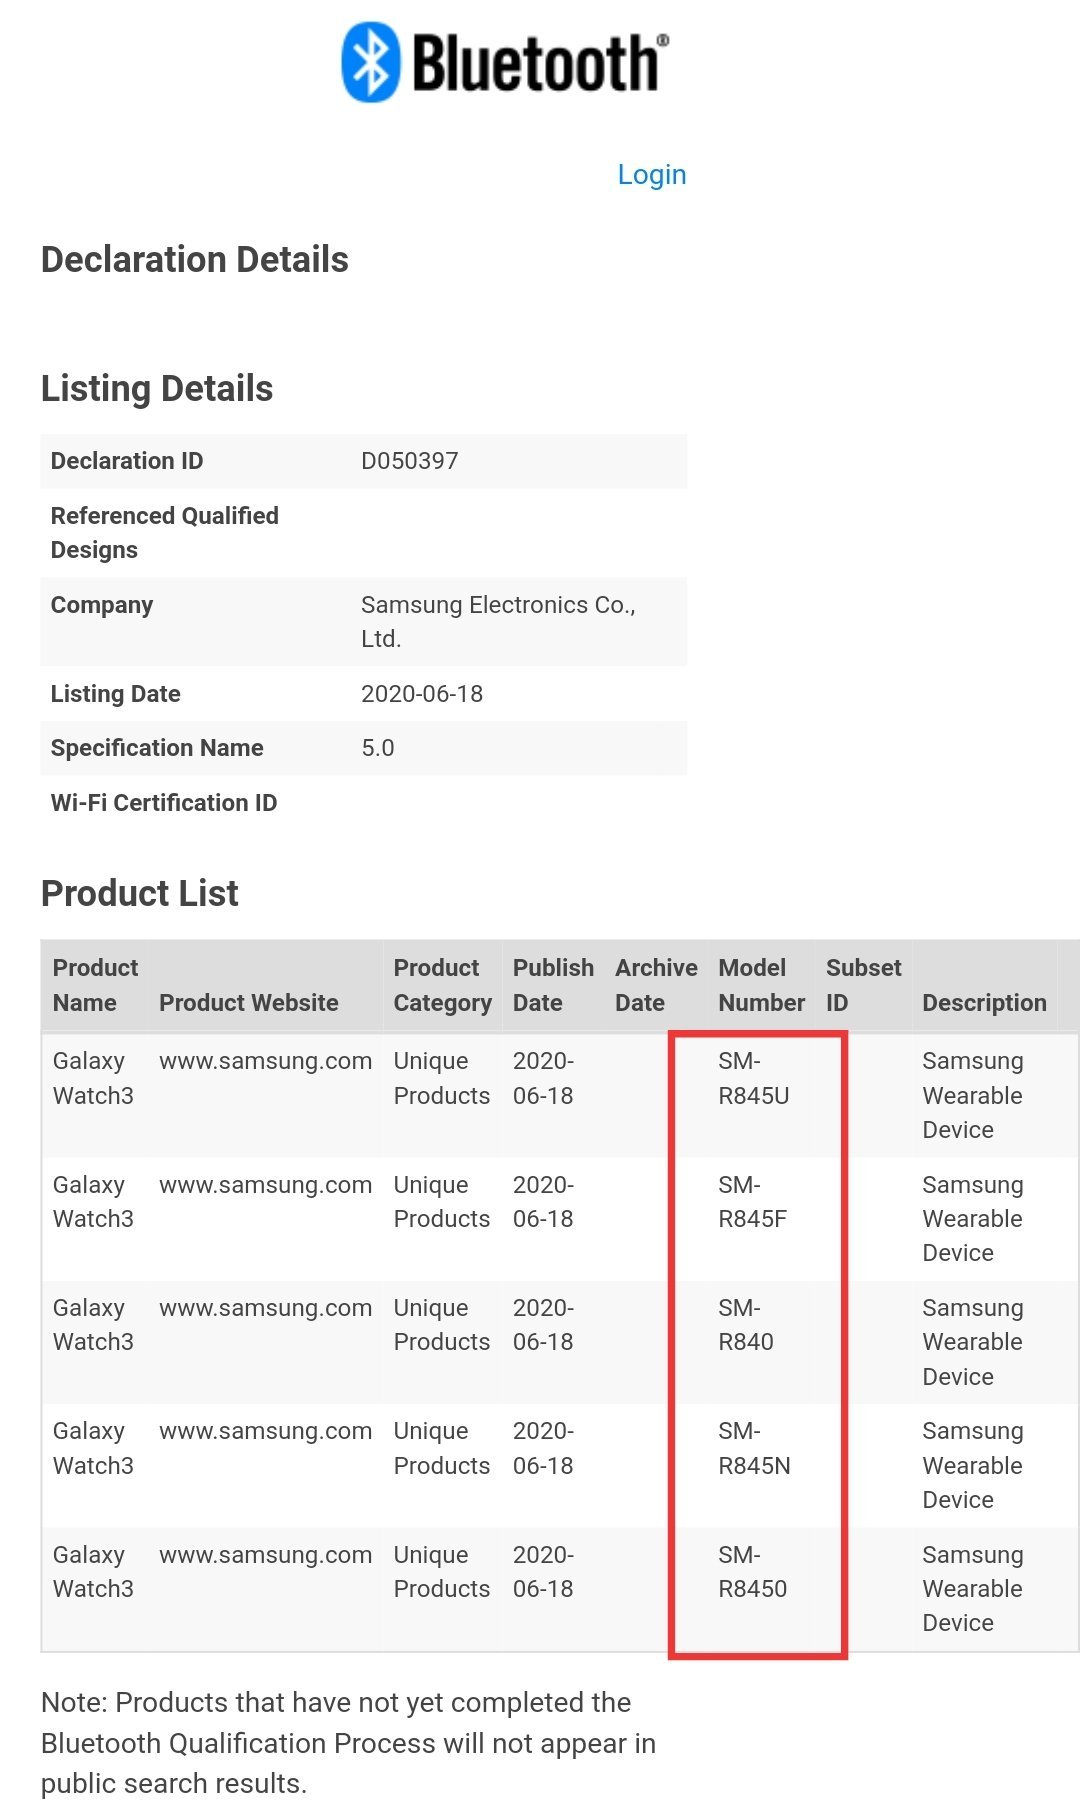
Task: Select the SM-R840 model number cell
Action: click(x=746, y=1325)
